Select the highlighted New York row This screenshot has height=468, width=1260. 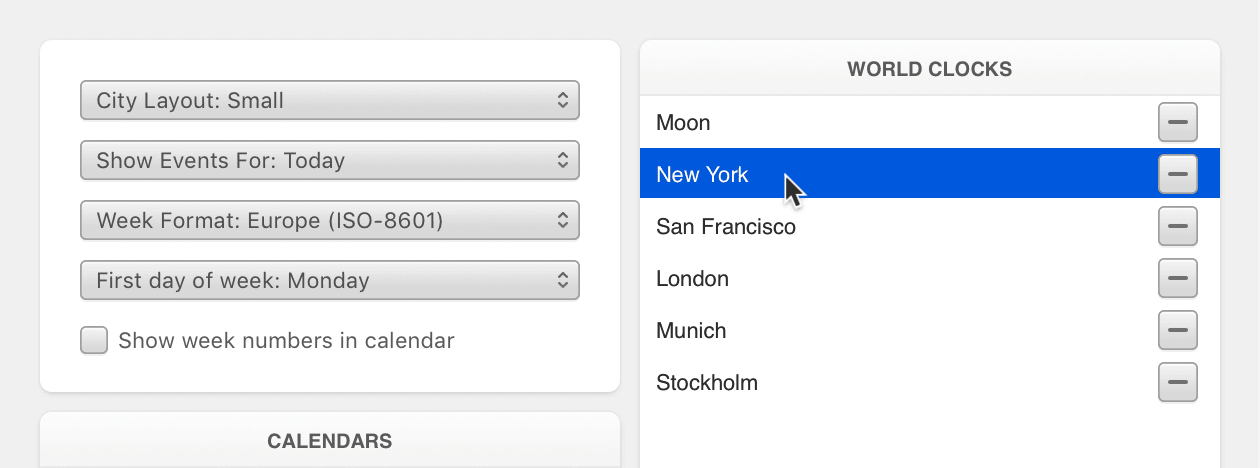pyautogui.click(x=930, y=174)
